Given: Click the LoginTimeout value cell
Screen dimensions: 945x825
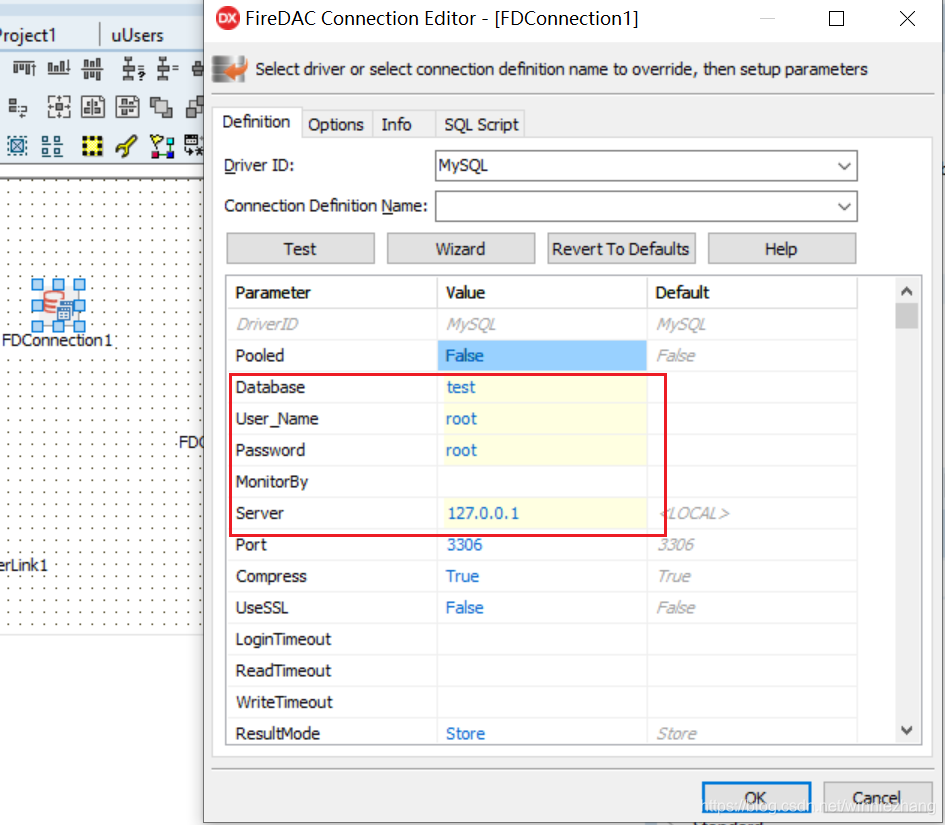Looking at the screenshot, I should pos(542,639).
